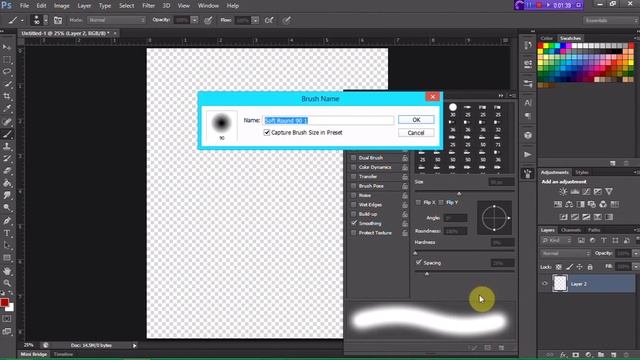The image size is (640, 360).
Task: Open the History panel icon
Action: (x=528, y=45)
